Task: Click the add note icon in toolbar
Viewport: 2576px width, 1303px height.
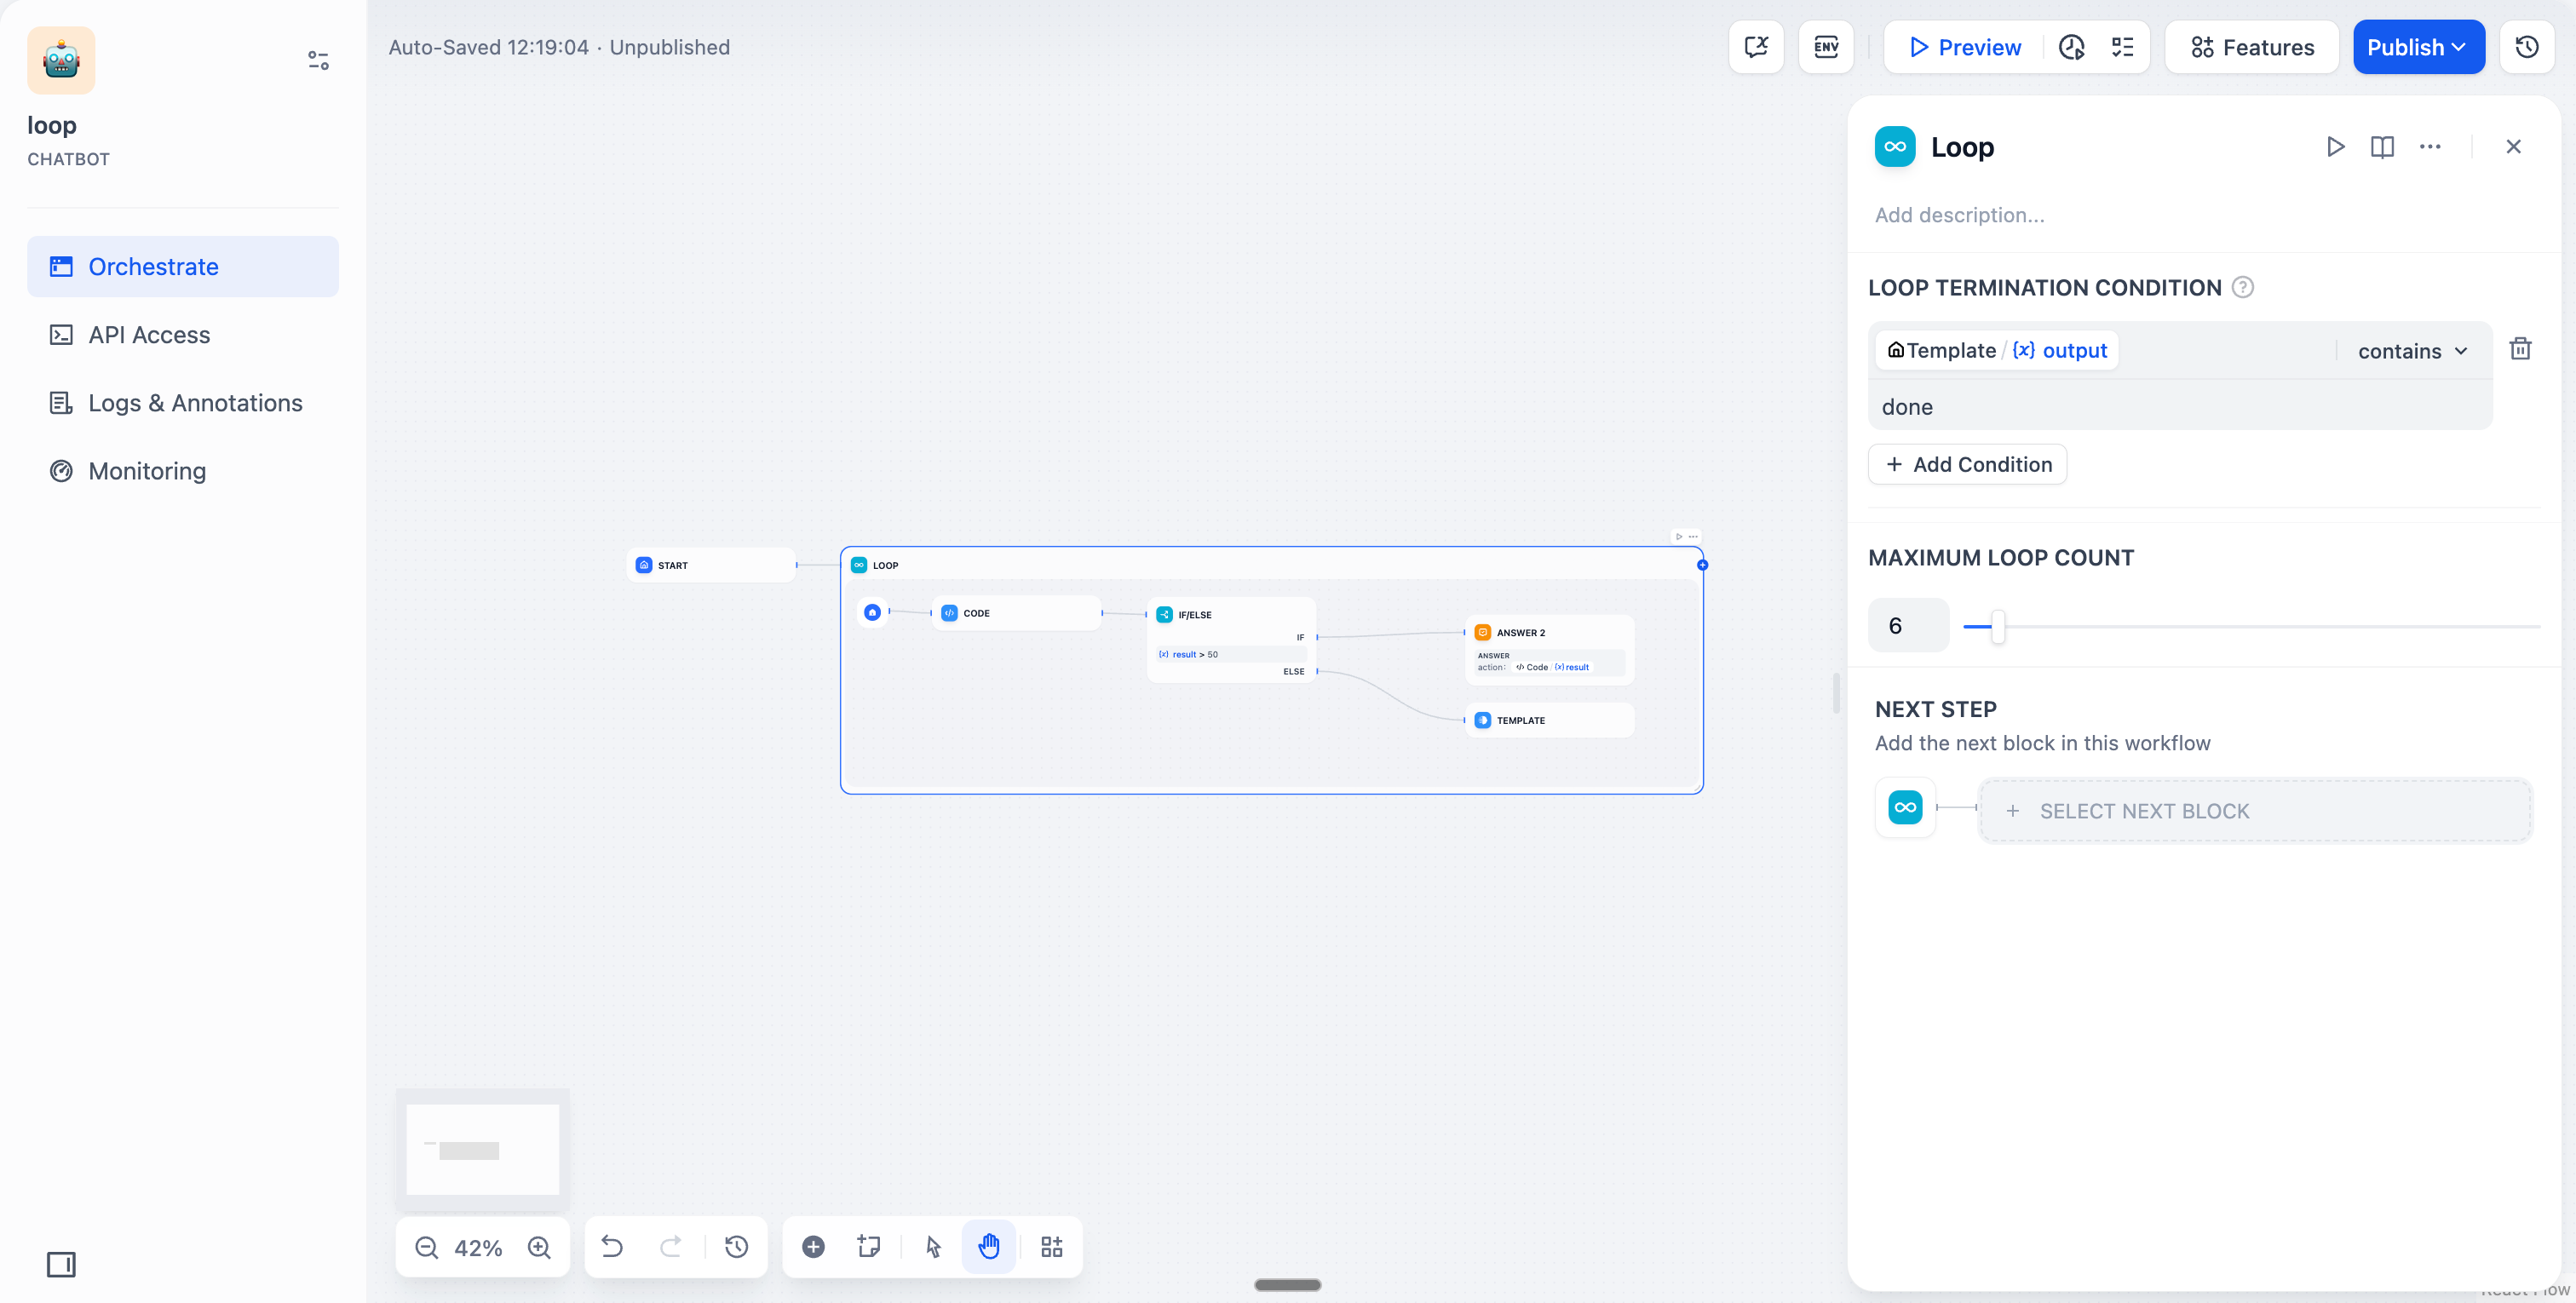Action: 868,1246
